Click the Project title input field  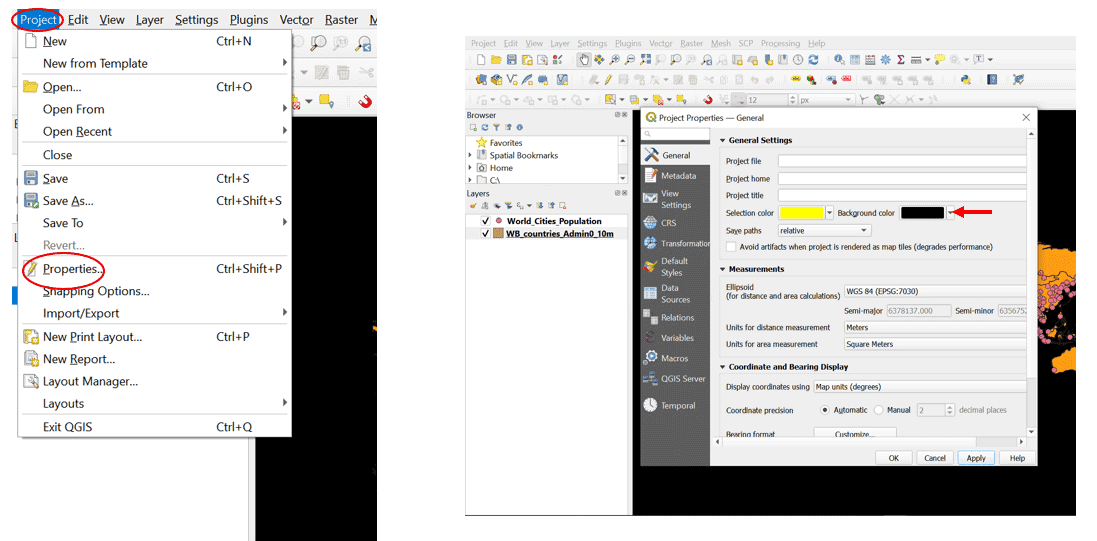click(x=903, y=195)
